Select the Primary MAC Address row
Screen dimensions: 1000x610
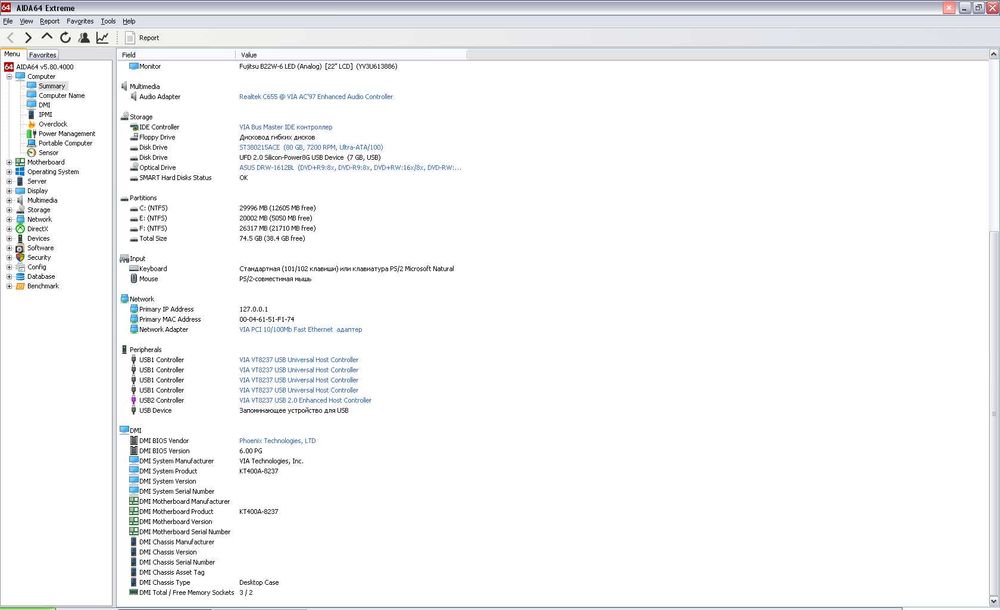click(x=212, y=319)
